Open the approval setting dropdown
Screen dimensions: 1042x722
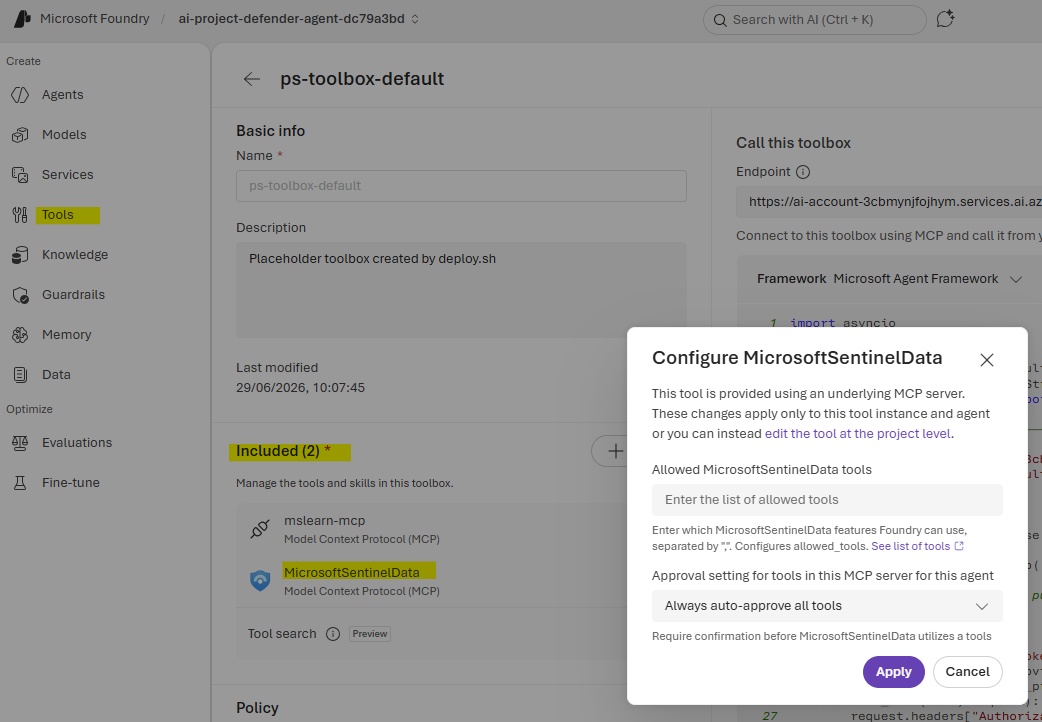point(827,606)
